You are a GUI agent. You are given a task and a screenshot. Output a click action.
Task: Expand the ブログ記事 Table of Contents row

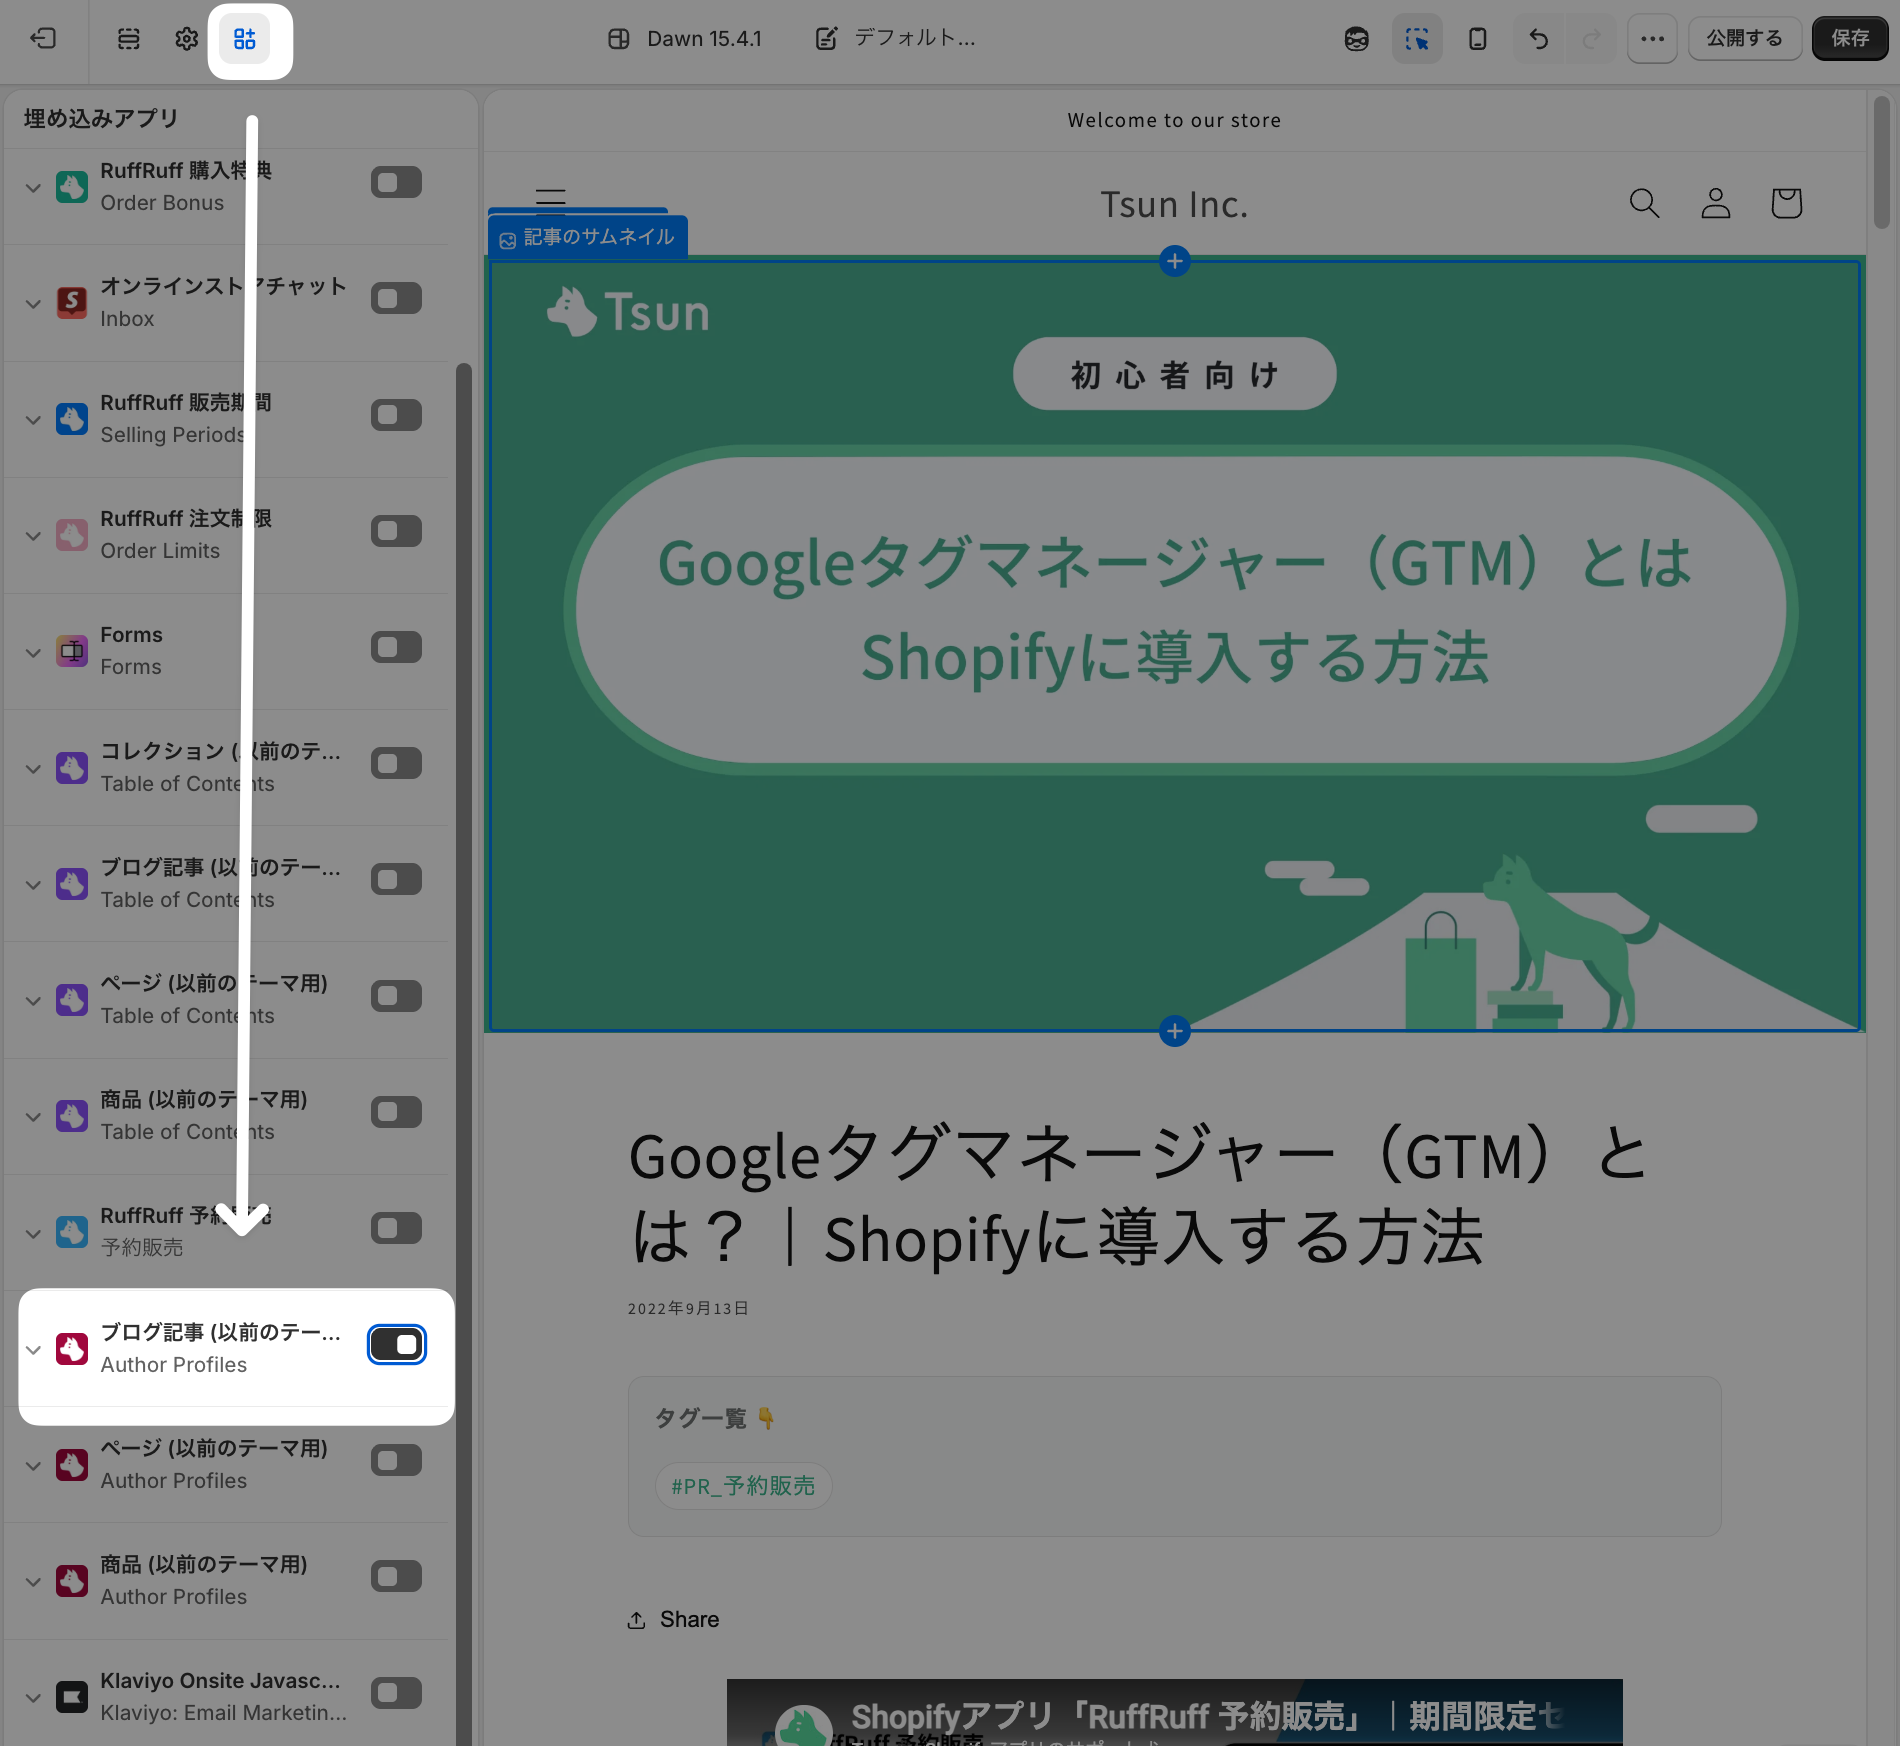pyautogui.click(x=33, y=885)
